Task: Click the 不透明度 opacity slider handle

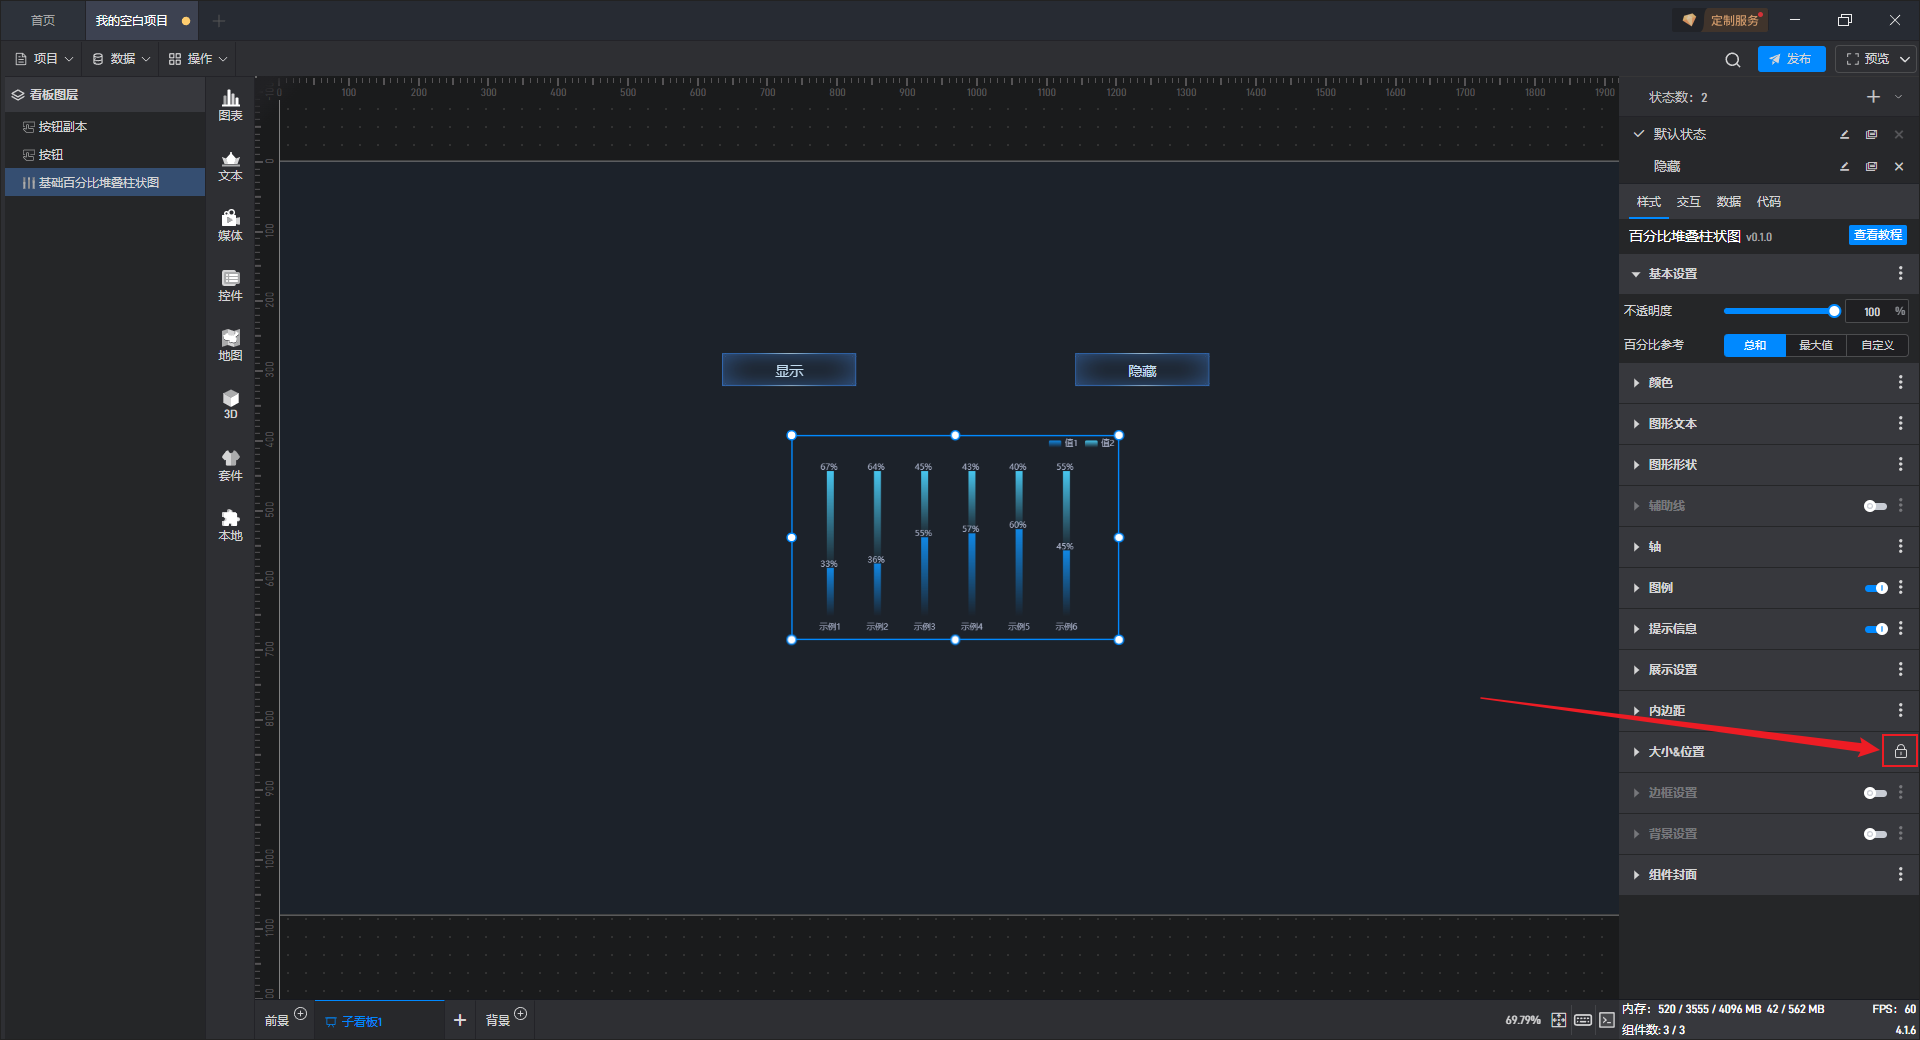Action: click(x=1834, y=311)
